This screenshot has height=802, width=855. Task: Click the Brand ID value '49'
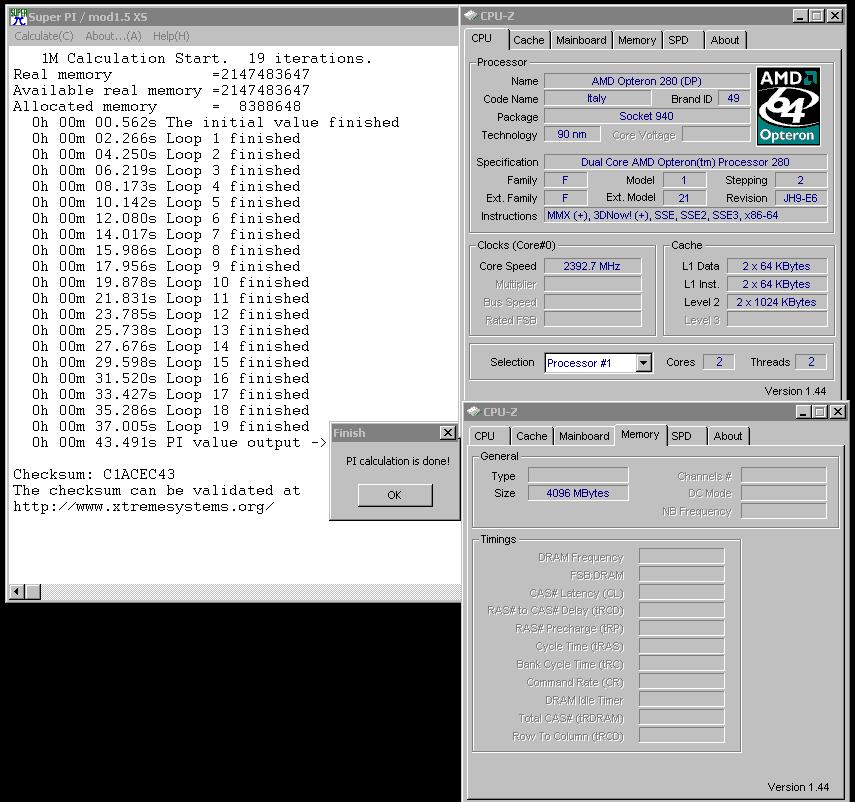point(733,99)
